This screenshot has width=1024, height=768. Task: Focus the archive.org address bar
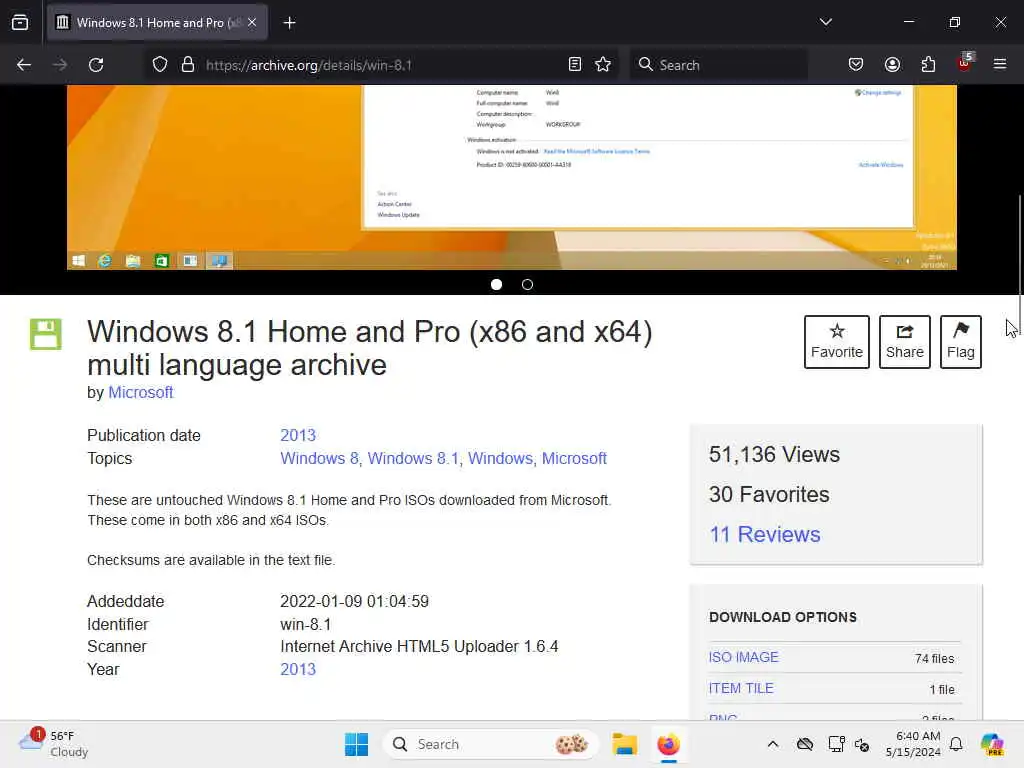pos(379,65)
